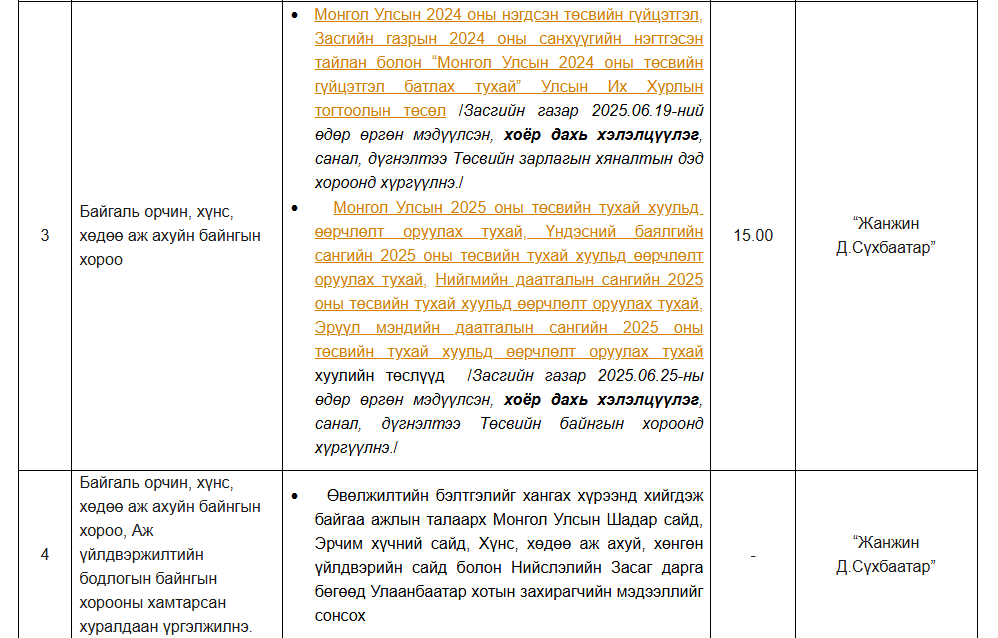Viewport: 998px width, 638px height.
Task: Select the row number 3 cell
Action: [x=45, y=236]
